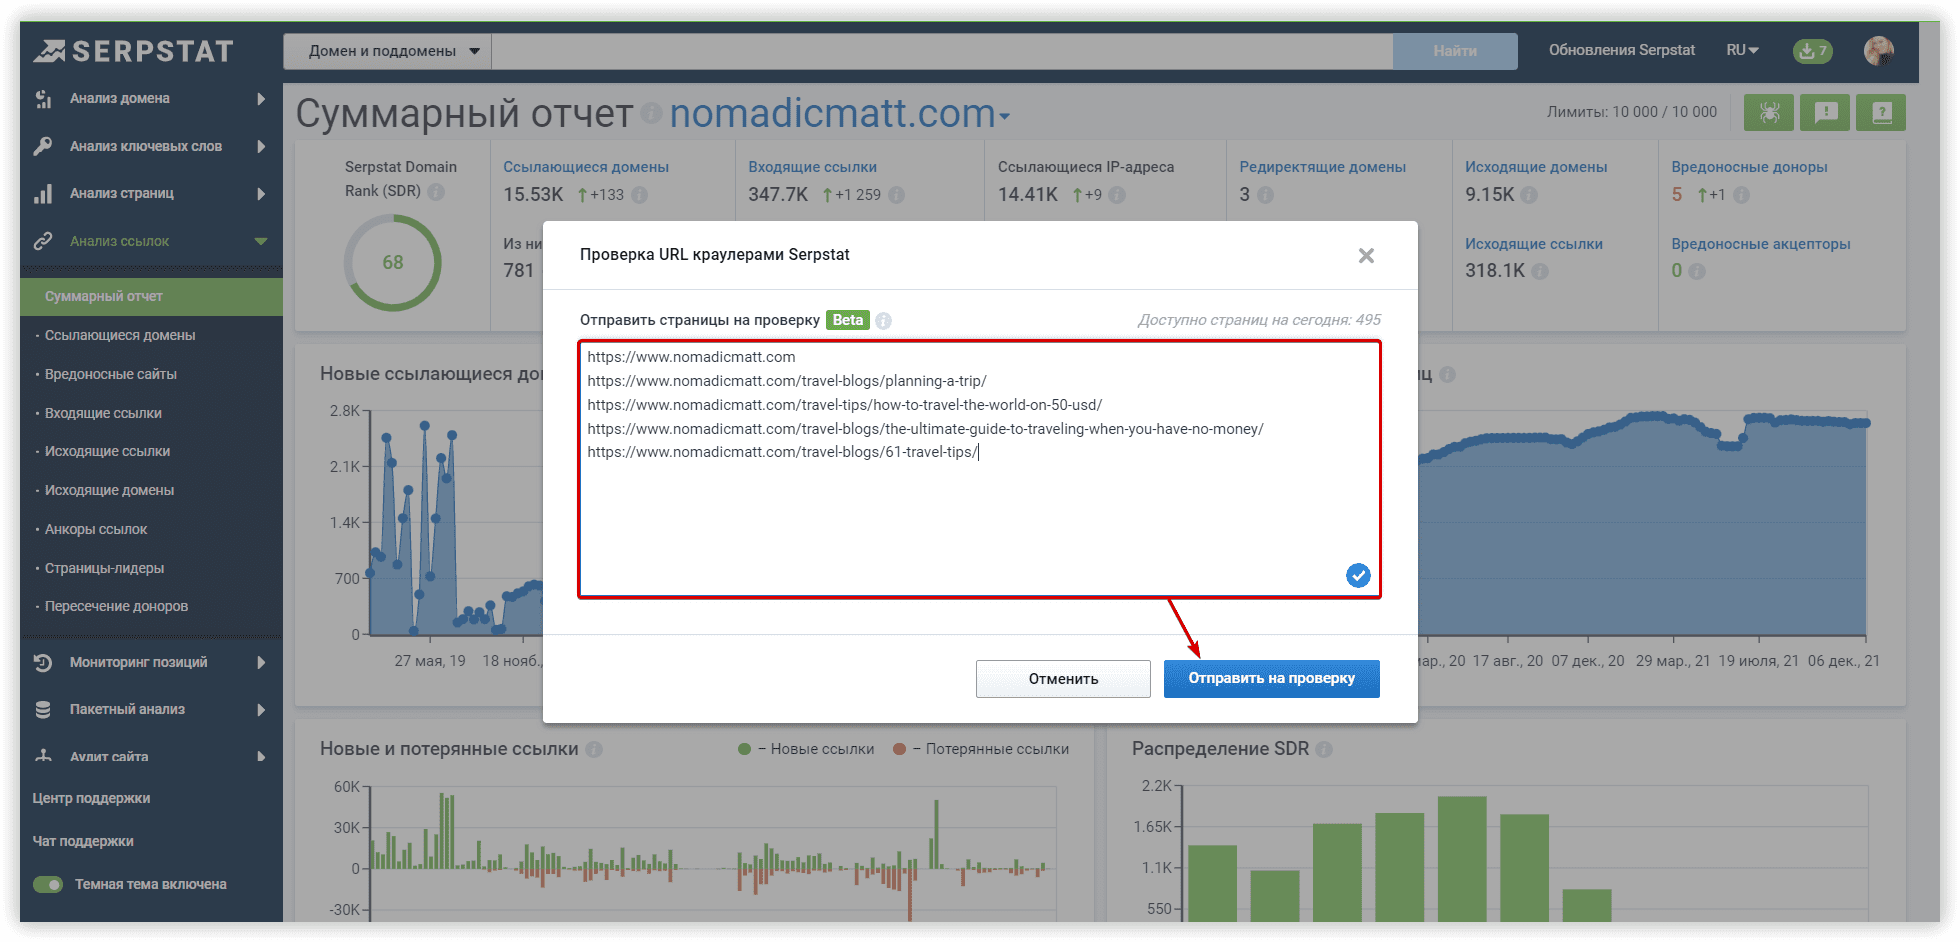
Task: Open the downloads badge showing 7
Action: pos(1812,51)
